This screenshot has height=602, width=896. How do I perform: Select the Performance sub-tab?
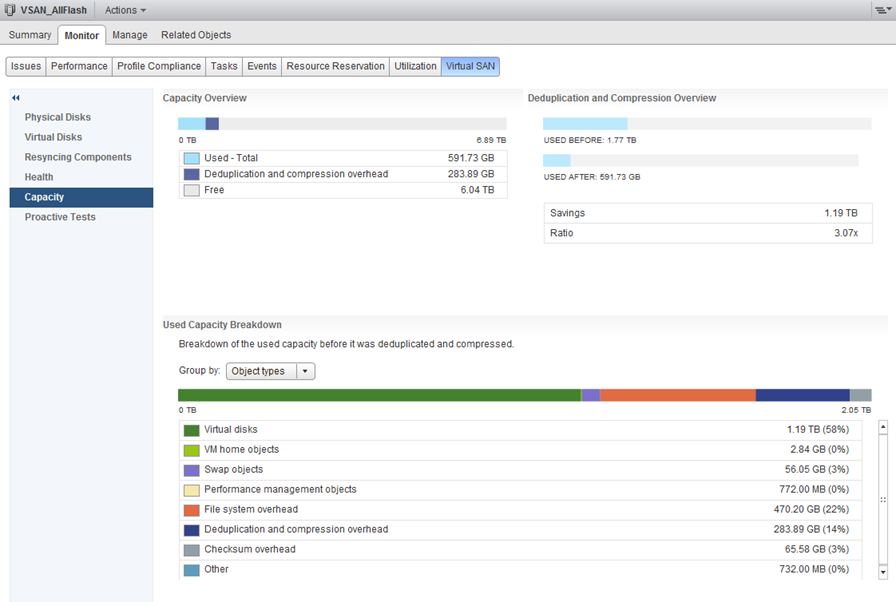tap(79, 66)
